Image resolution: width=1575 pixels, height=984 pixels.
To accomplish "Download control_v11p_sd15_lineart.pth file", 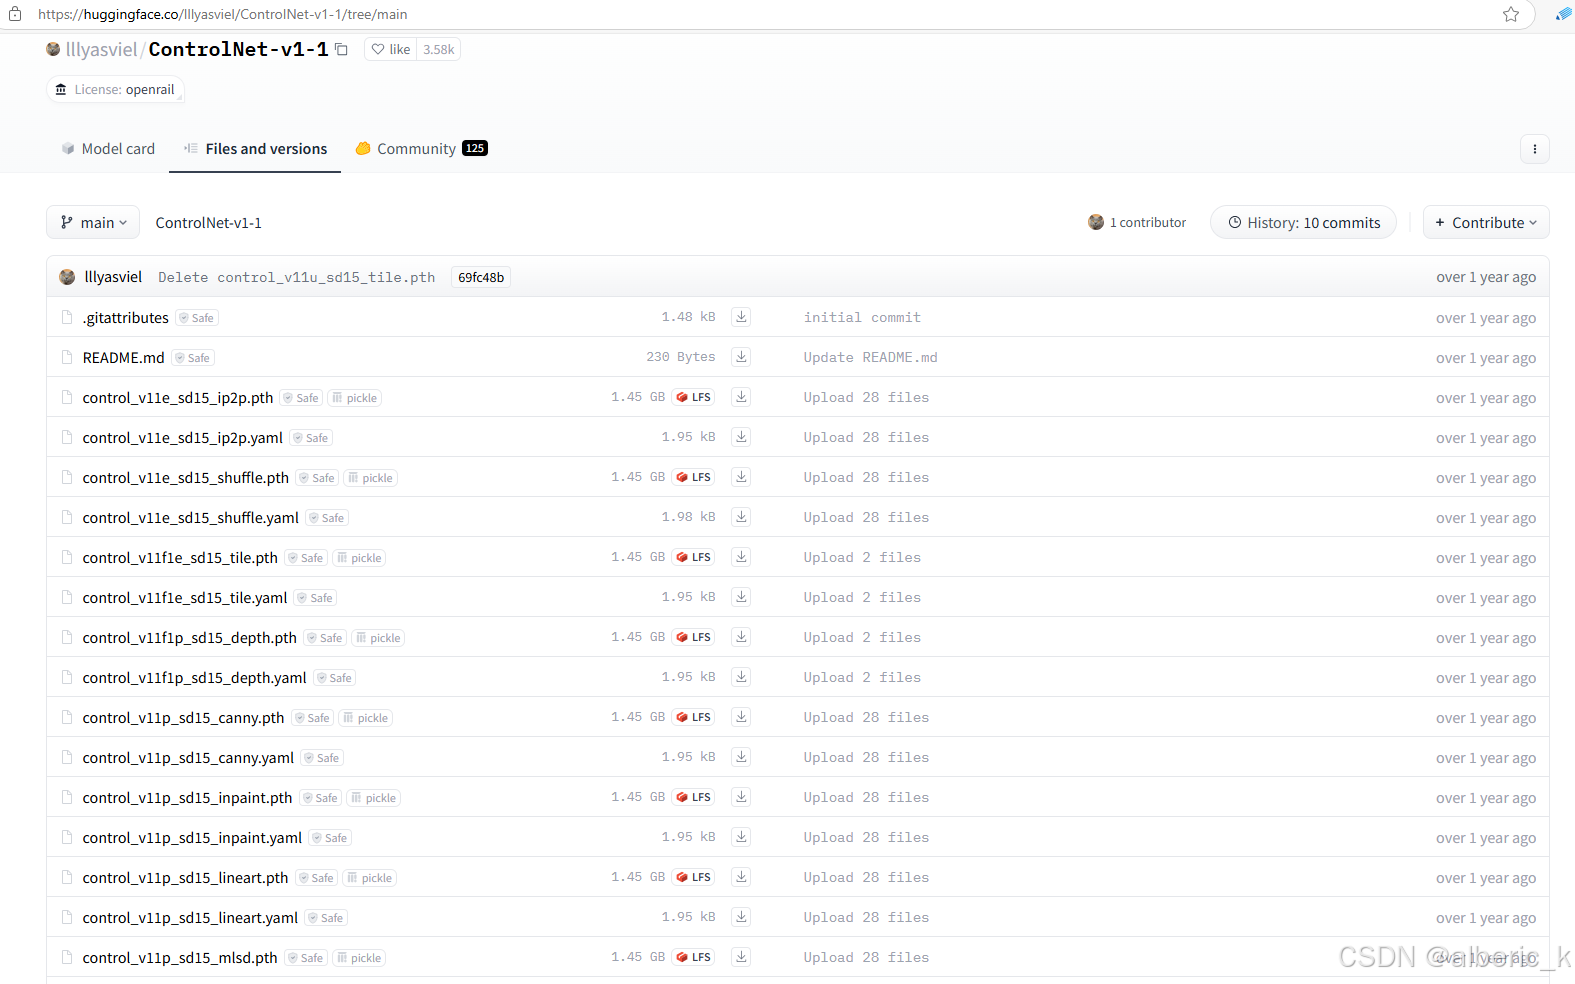I will [741, 877].
